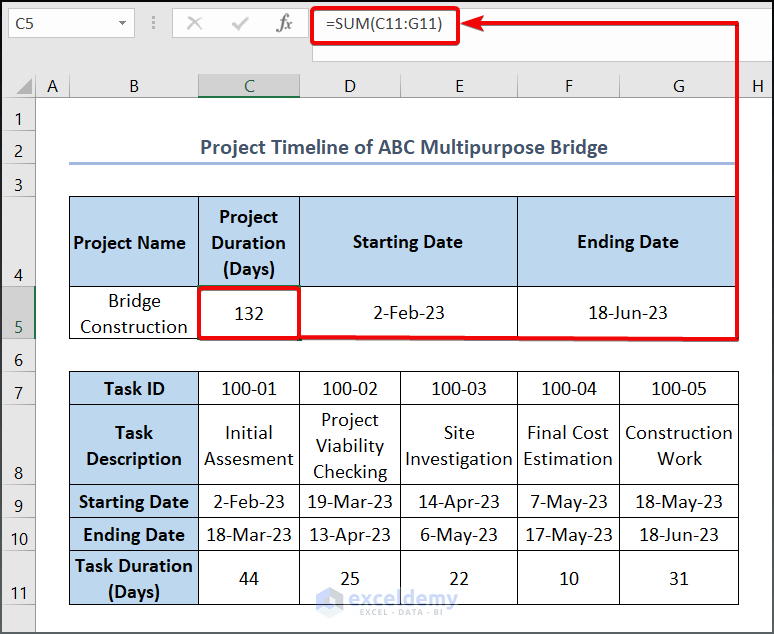Screen dimensions: 774x634
Task: Select row 9 header
Action: click(x=18, y=501)
